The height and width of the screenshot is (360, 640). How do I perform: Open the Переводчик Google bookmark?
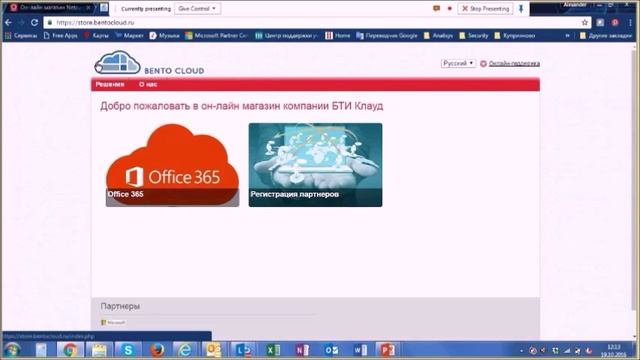pos(387,36)
